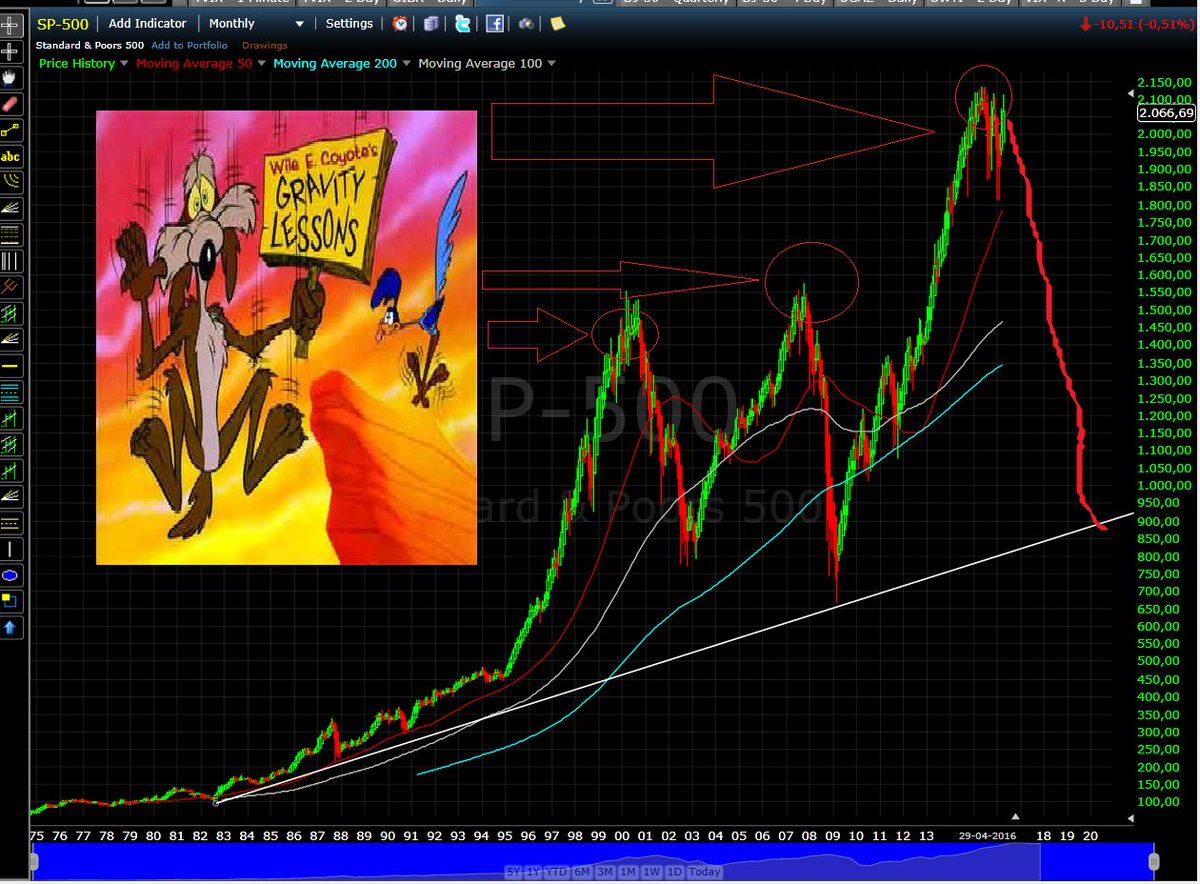The width and height of the screenshot is (1200, 884).
Task: Select the cyan horizontal lines tool
Action: pyautogui.click(x=12, y=392)
